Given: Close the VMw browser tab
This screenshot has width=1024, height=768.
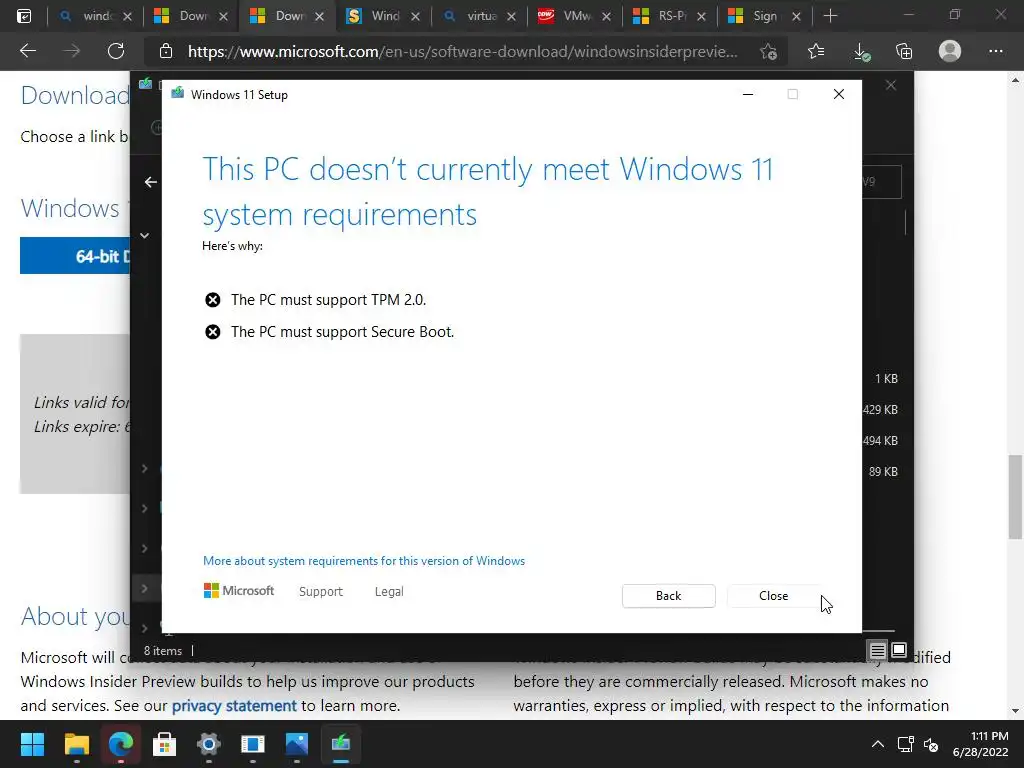Looking at the screenshot, I should [x=606, y=16].
